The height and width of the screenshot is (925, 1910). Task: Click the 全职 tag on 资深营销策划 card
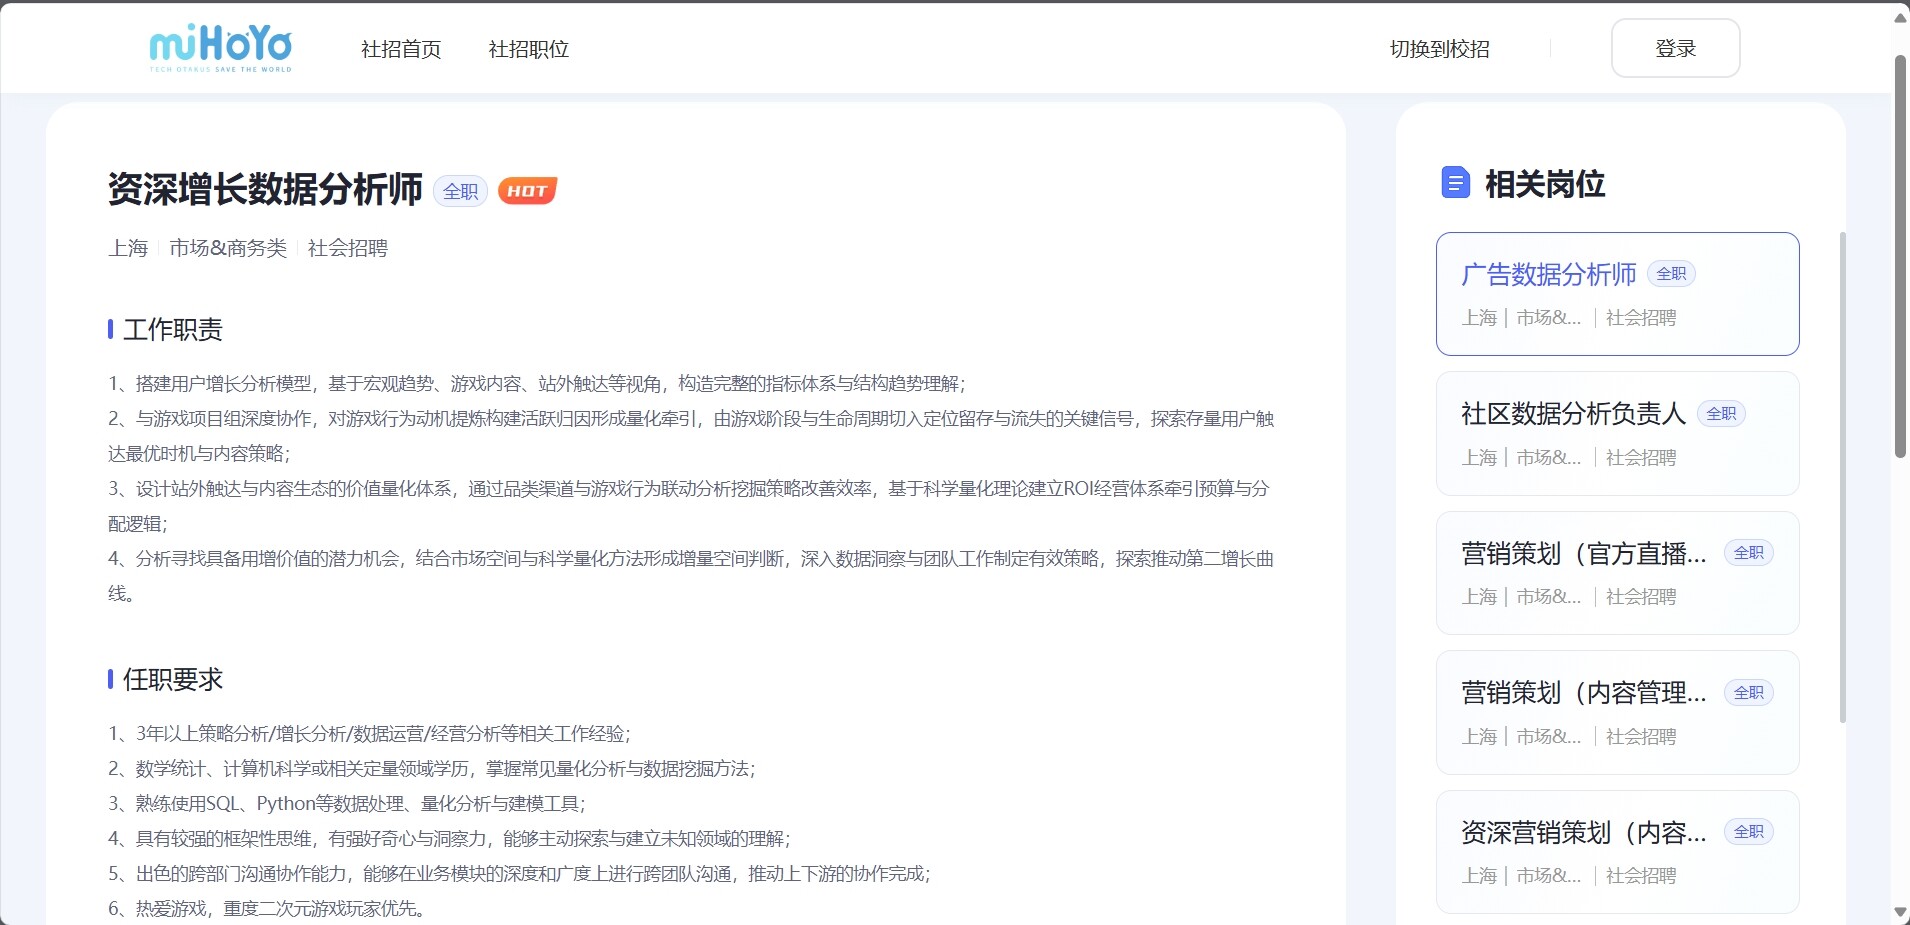1748,832
